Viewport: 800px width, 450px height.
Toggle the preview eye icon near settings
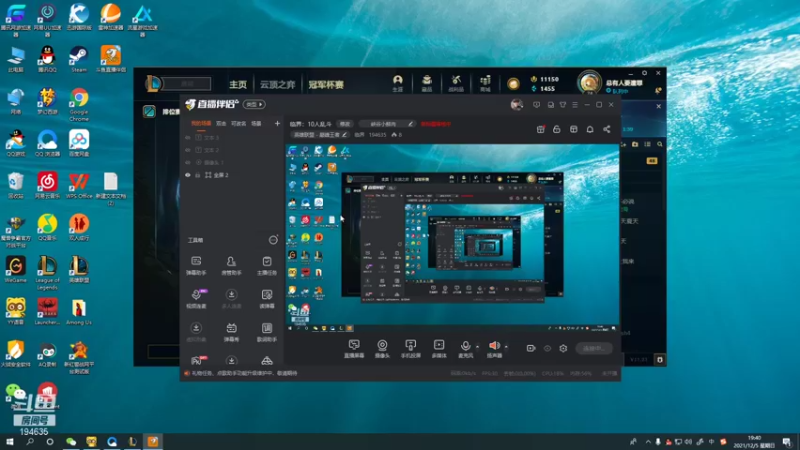click(x=547, y=348)
